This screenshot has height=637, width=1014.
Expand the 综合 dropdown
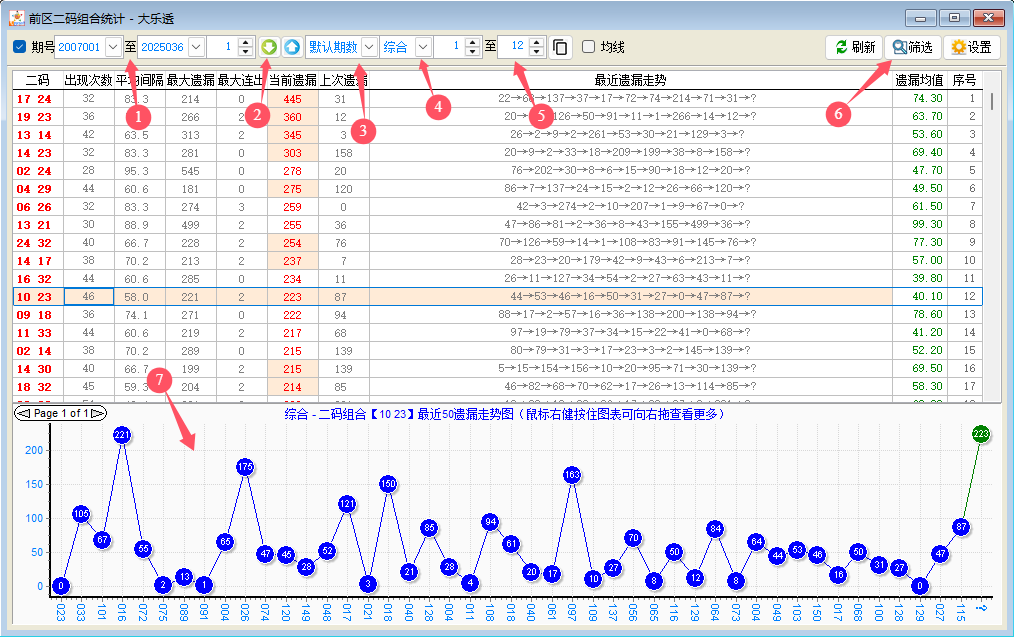(423, 47)
